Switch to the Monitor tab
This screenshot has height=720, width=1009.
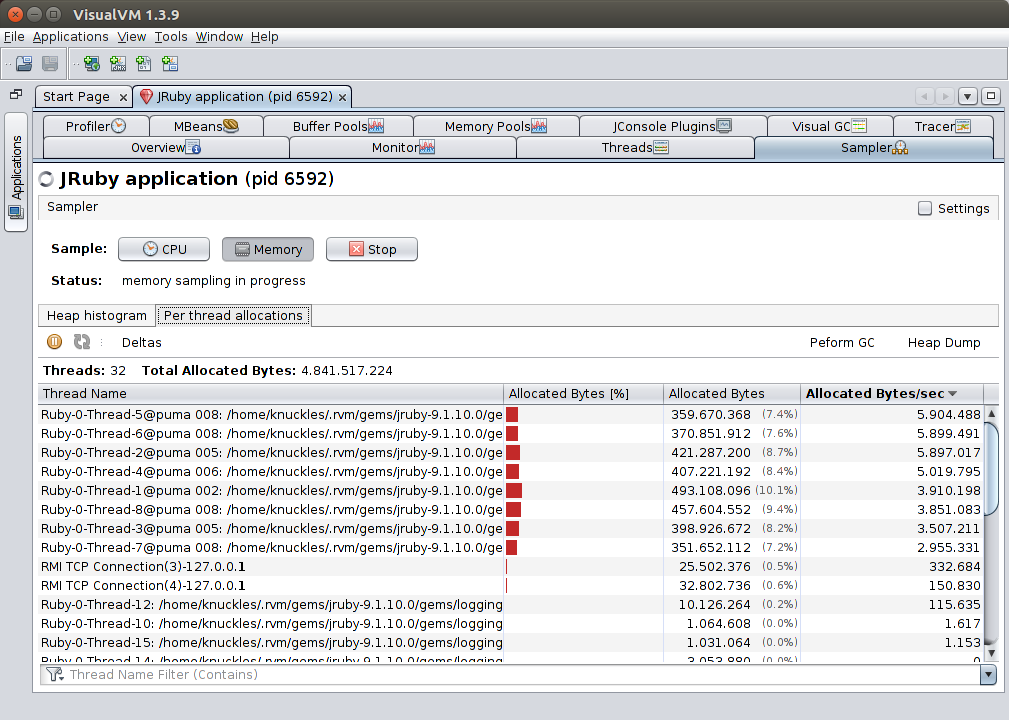tap(403, 147)
